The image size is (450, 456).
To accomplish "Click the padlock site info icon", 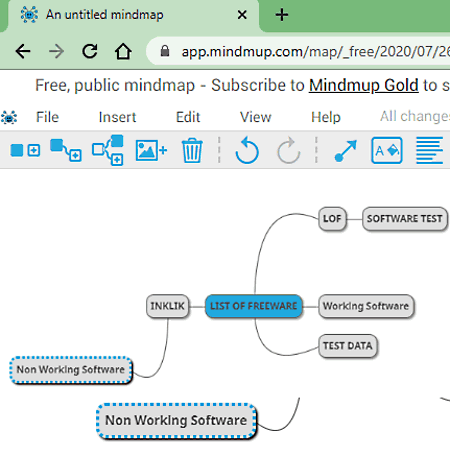I will (x=165, y=51).
